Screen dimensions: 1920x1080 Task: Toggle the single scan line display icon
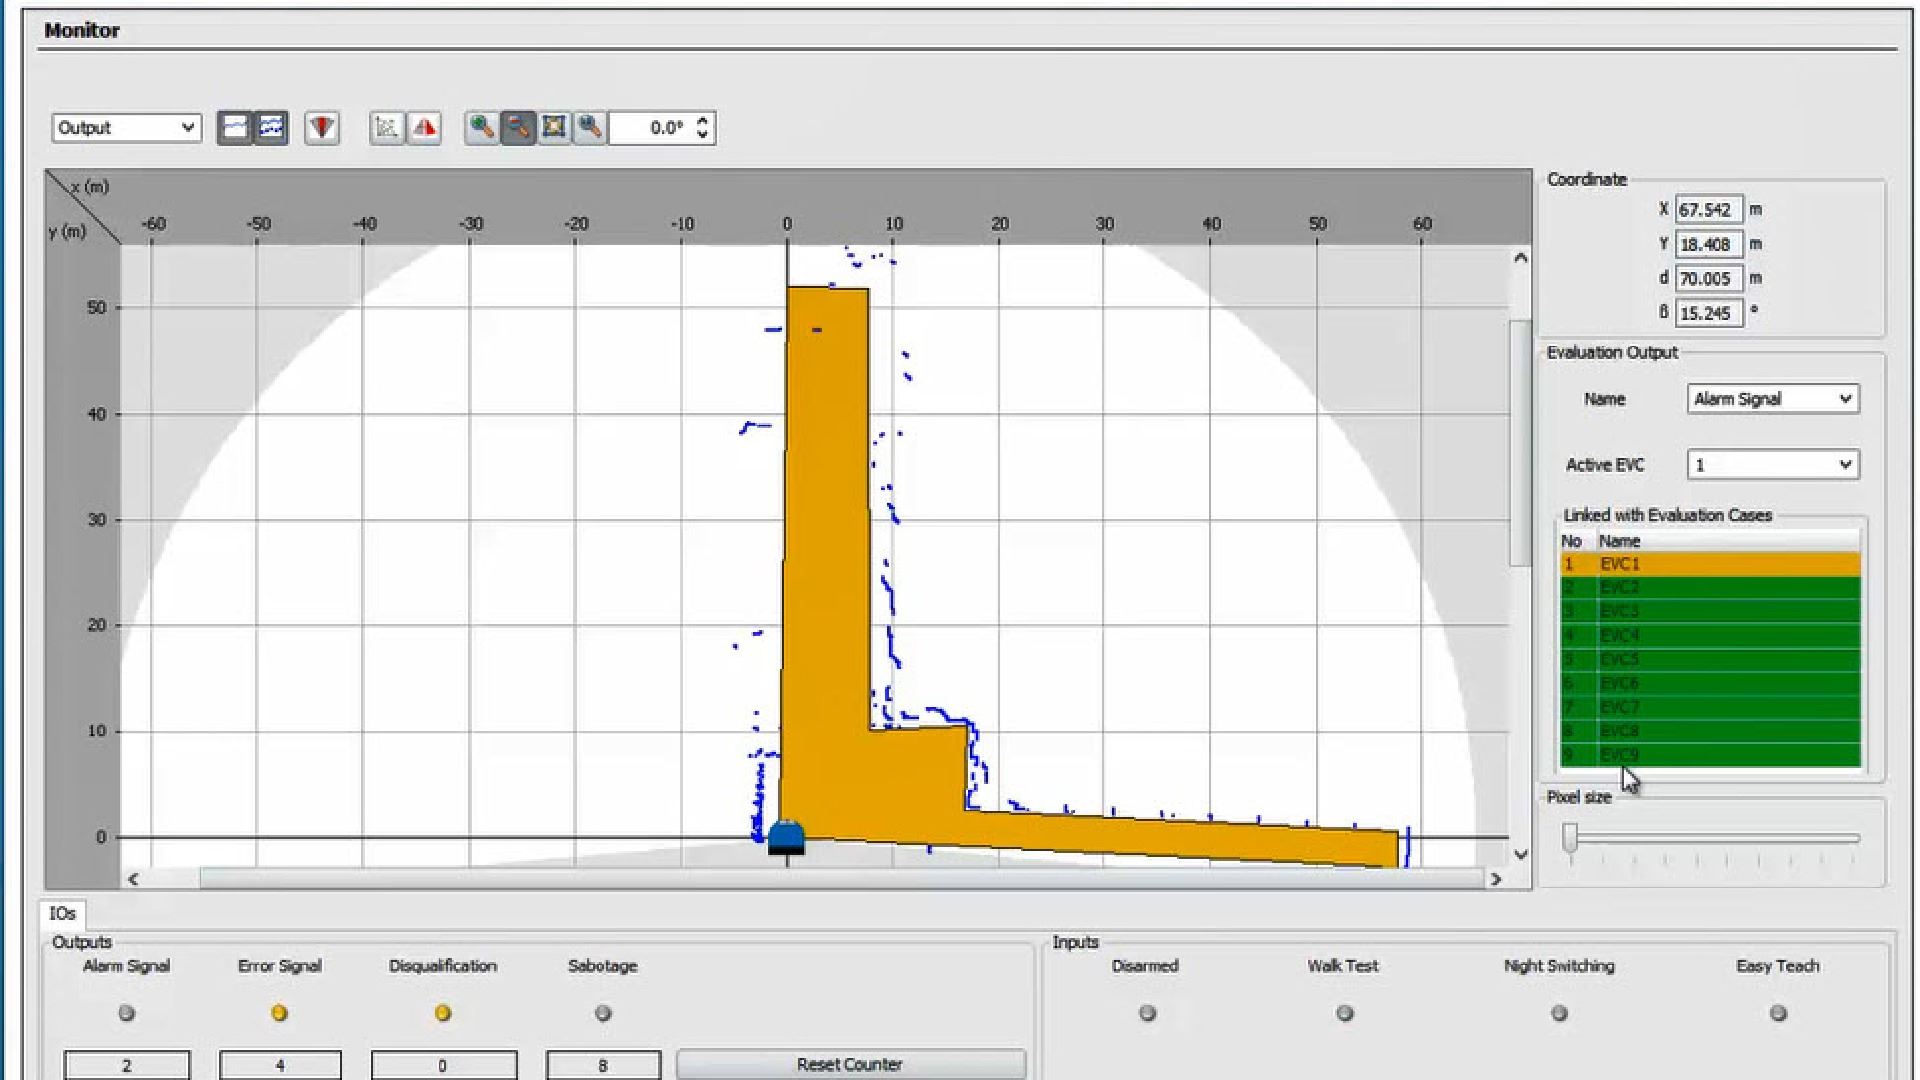point(235,127)
